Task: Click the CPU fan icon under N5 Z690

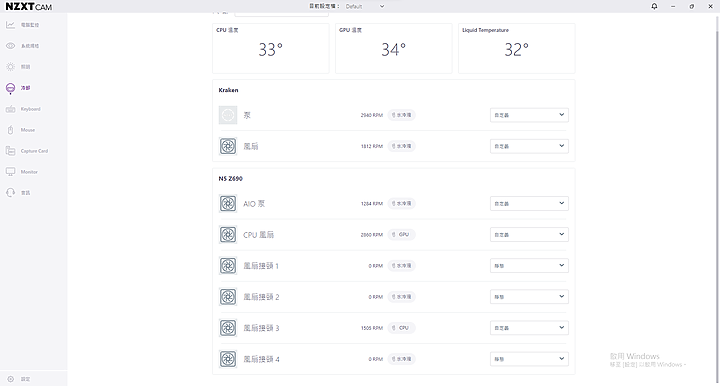Action: [x=228, y=235]
